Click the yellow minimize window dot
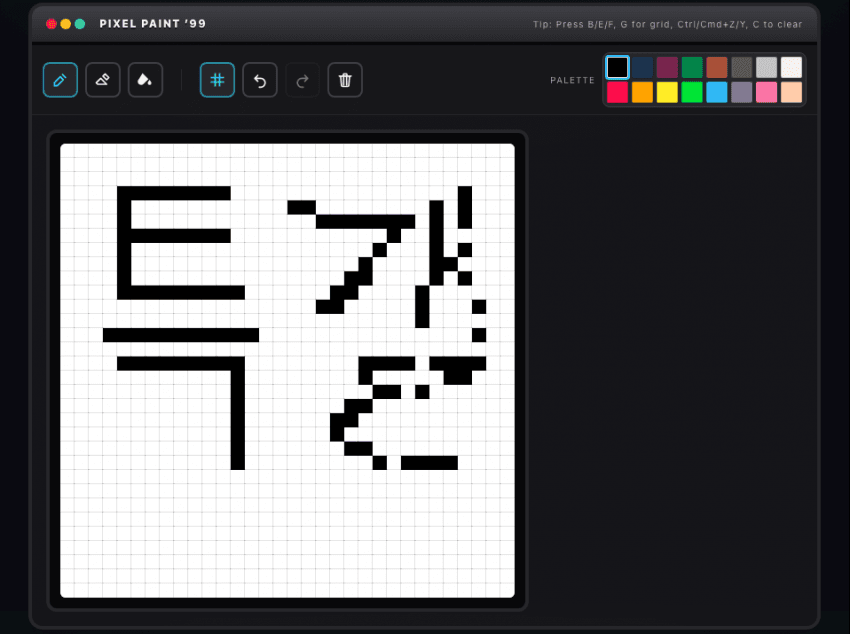Screen dimensions: 850x634 66,24
